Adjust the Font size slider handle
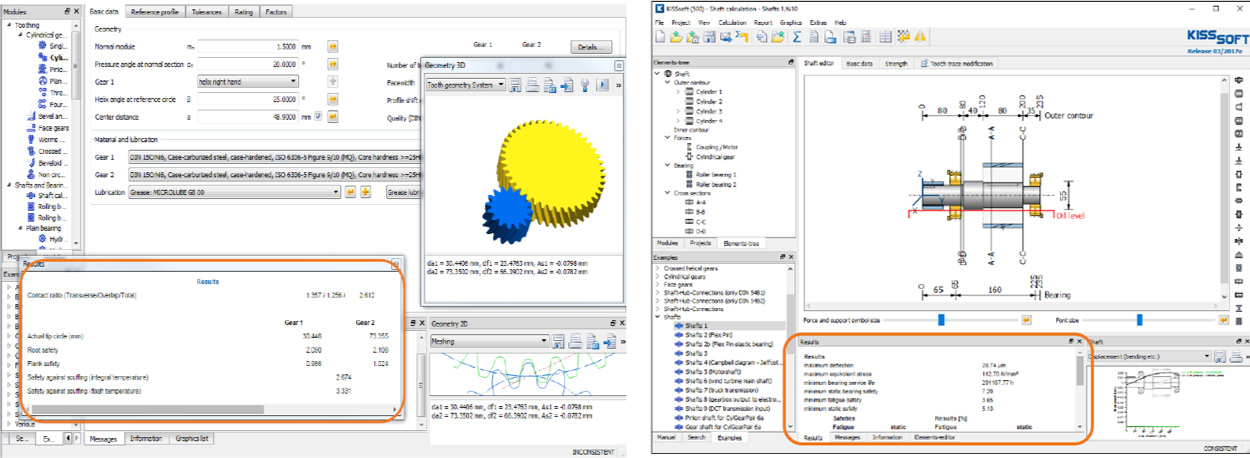 1139,320
